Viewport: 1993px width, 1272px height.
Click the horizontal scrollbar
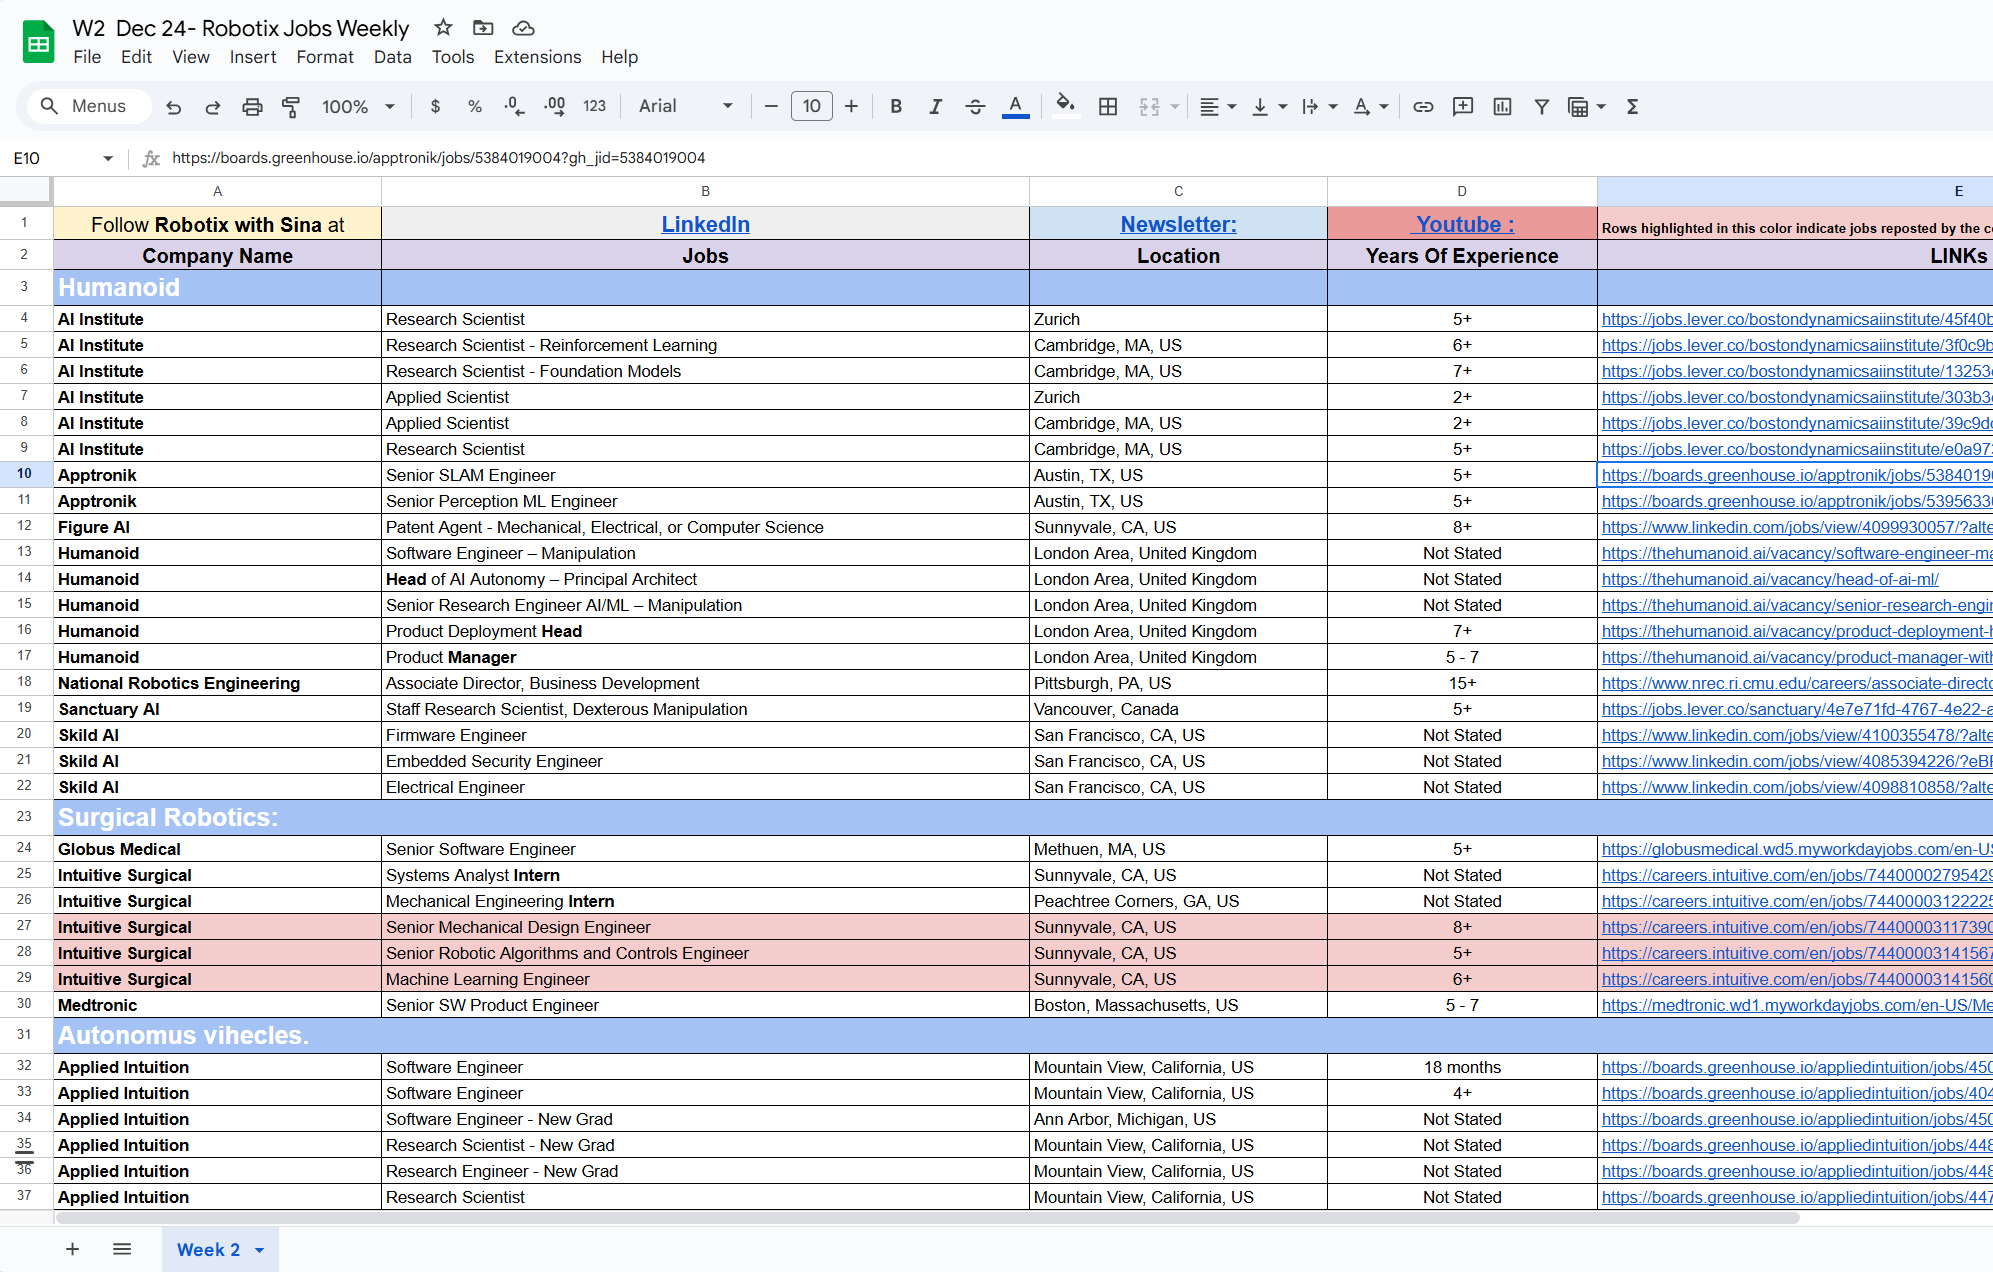(x=927, y=1218)
